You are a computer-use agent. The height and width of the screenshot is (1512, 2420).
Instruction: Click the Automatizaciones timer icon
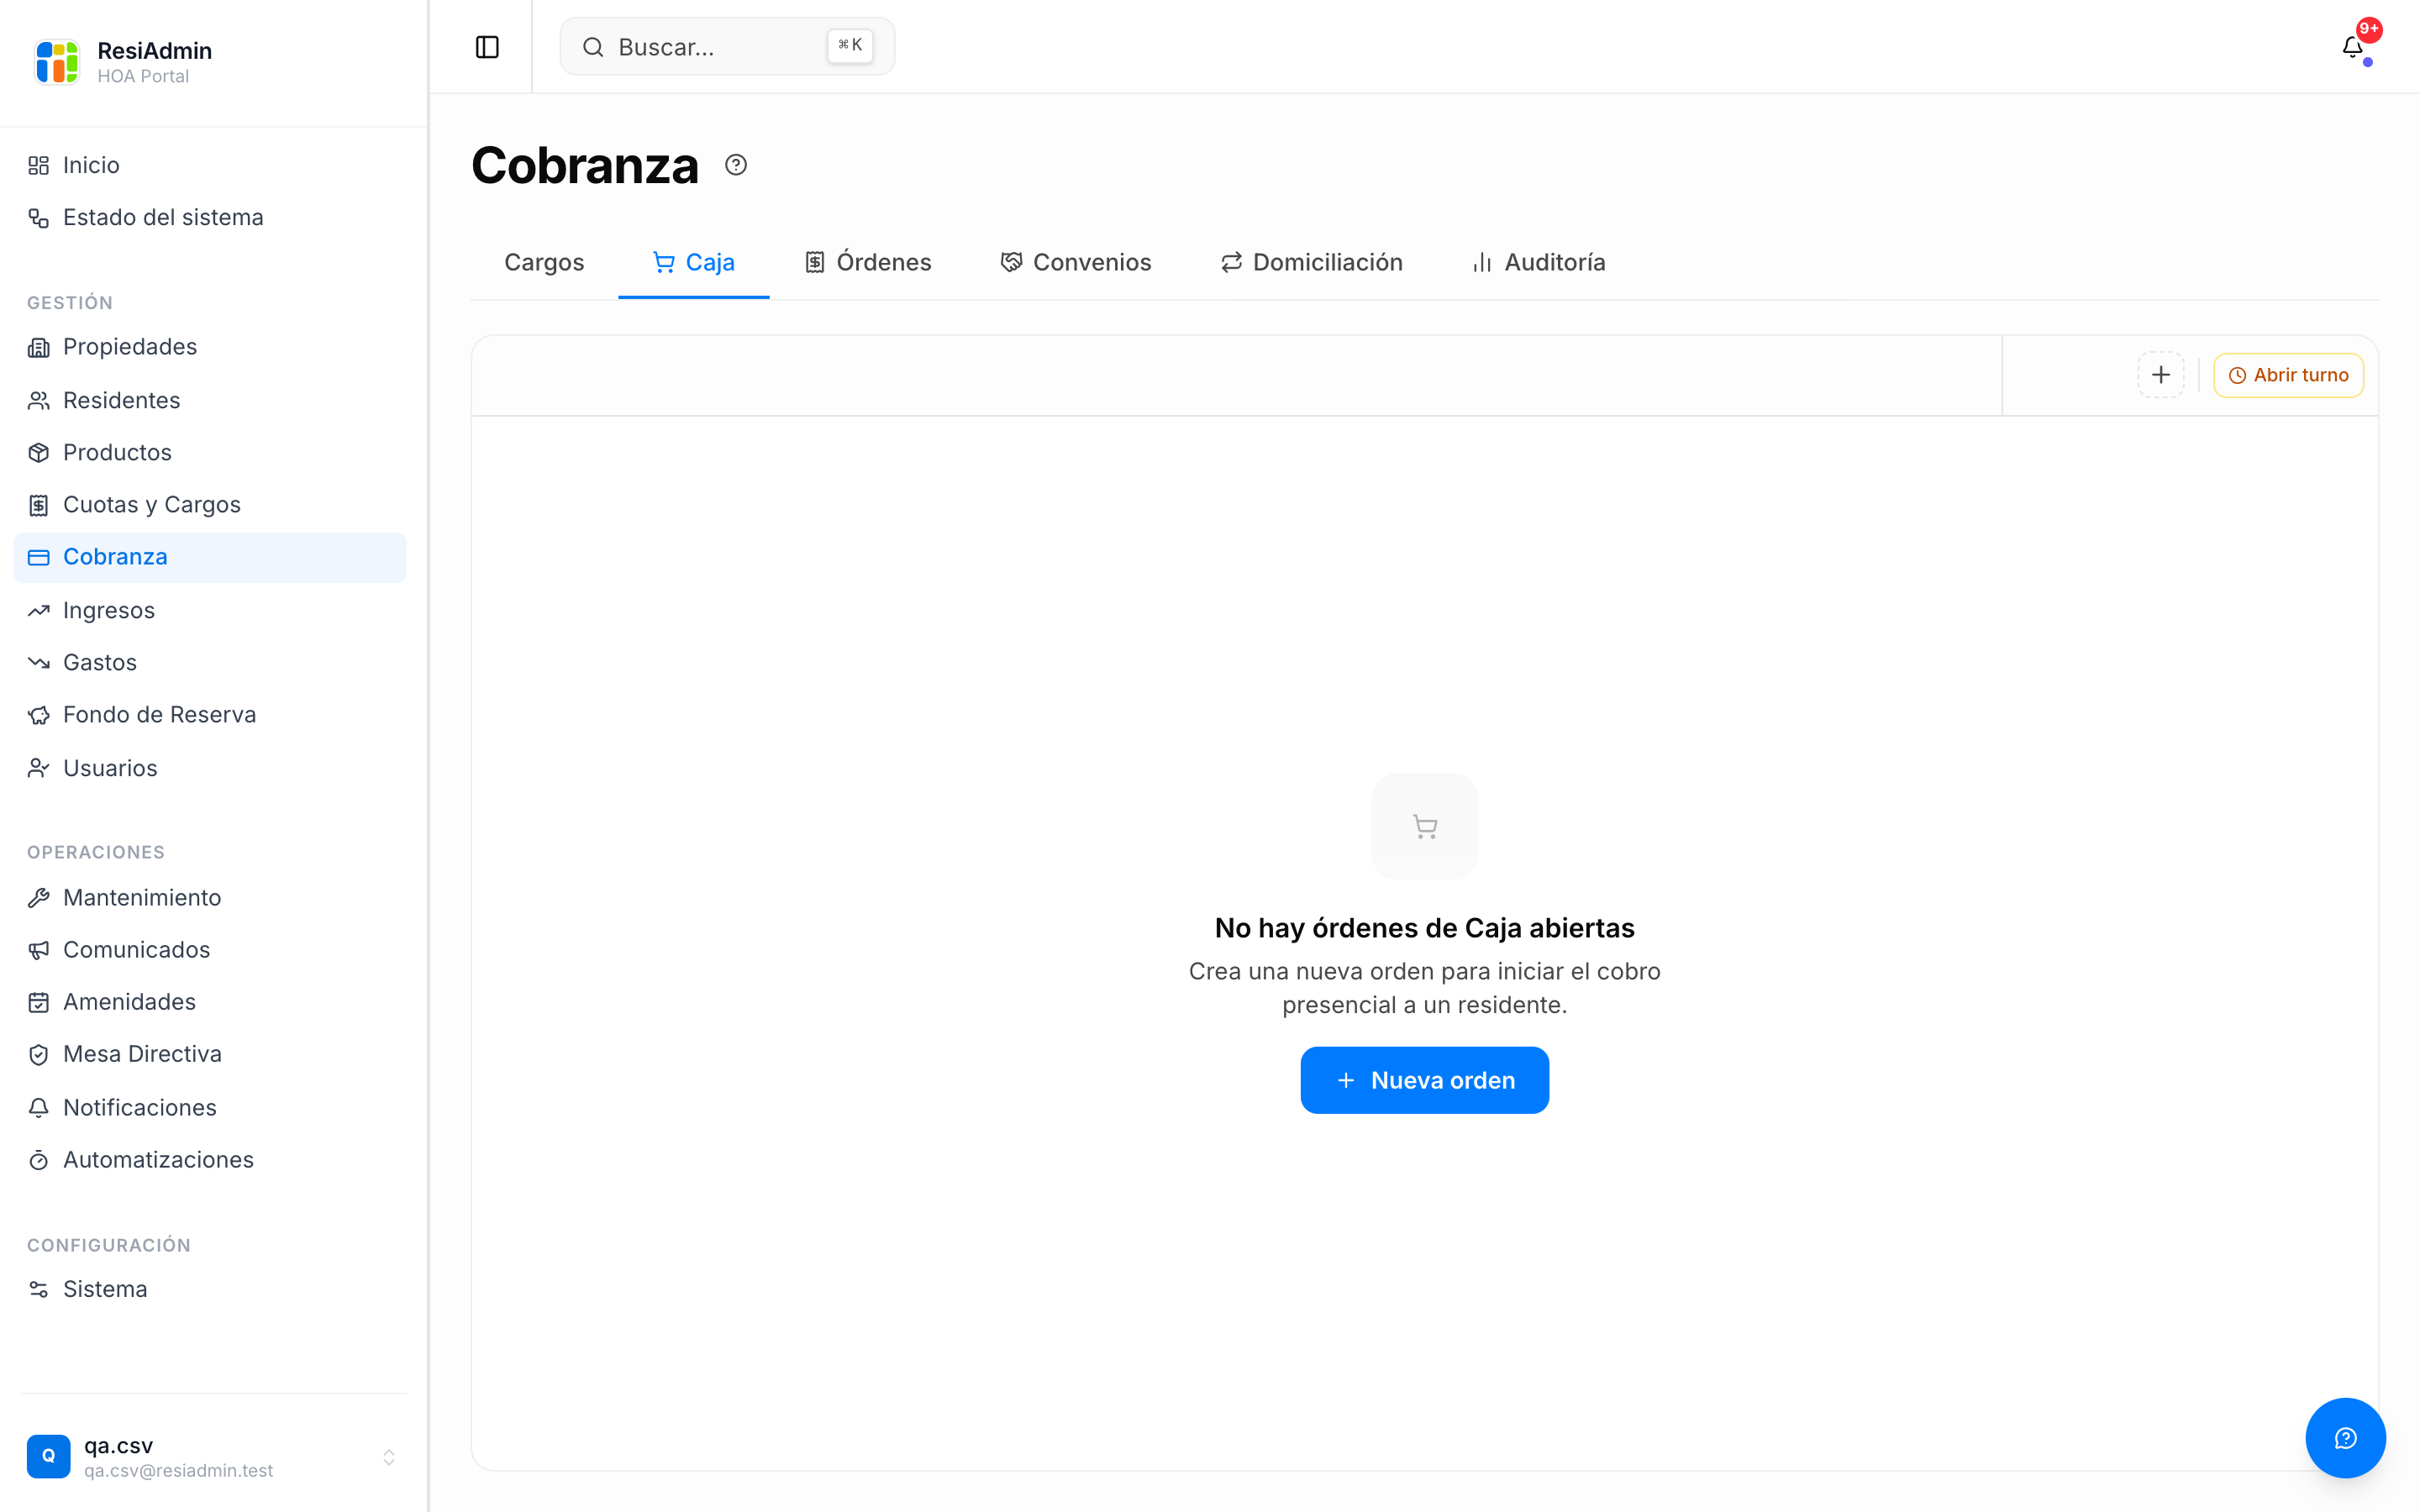click(39, 1160)
